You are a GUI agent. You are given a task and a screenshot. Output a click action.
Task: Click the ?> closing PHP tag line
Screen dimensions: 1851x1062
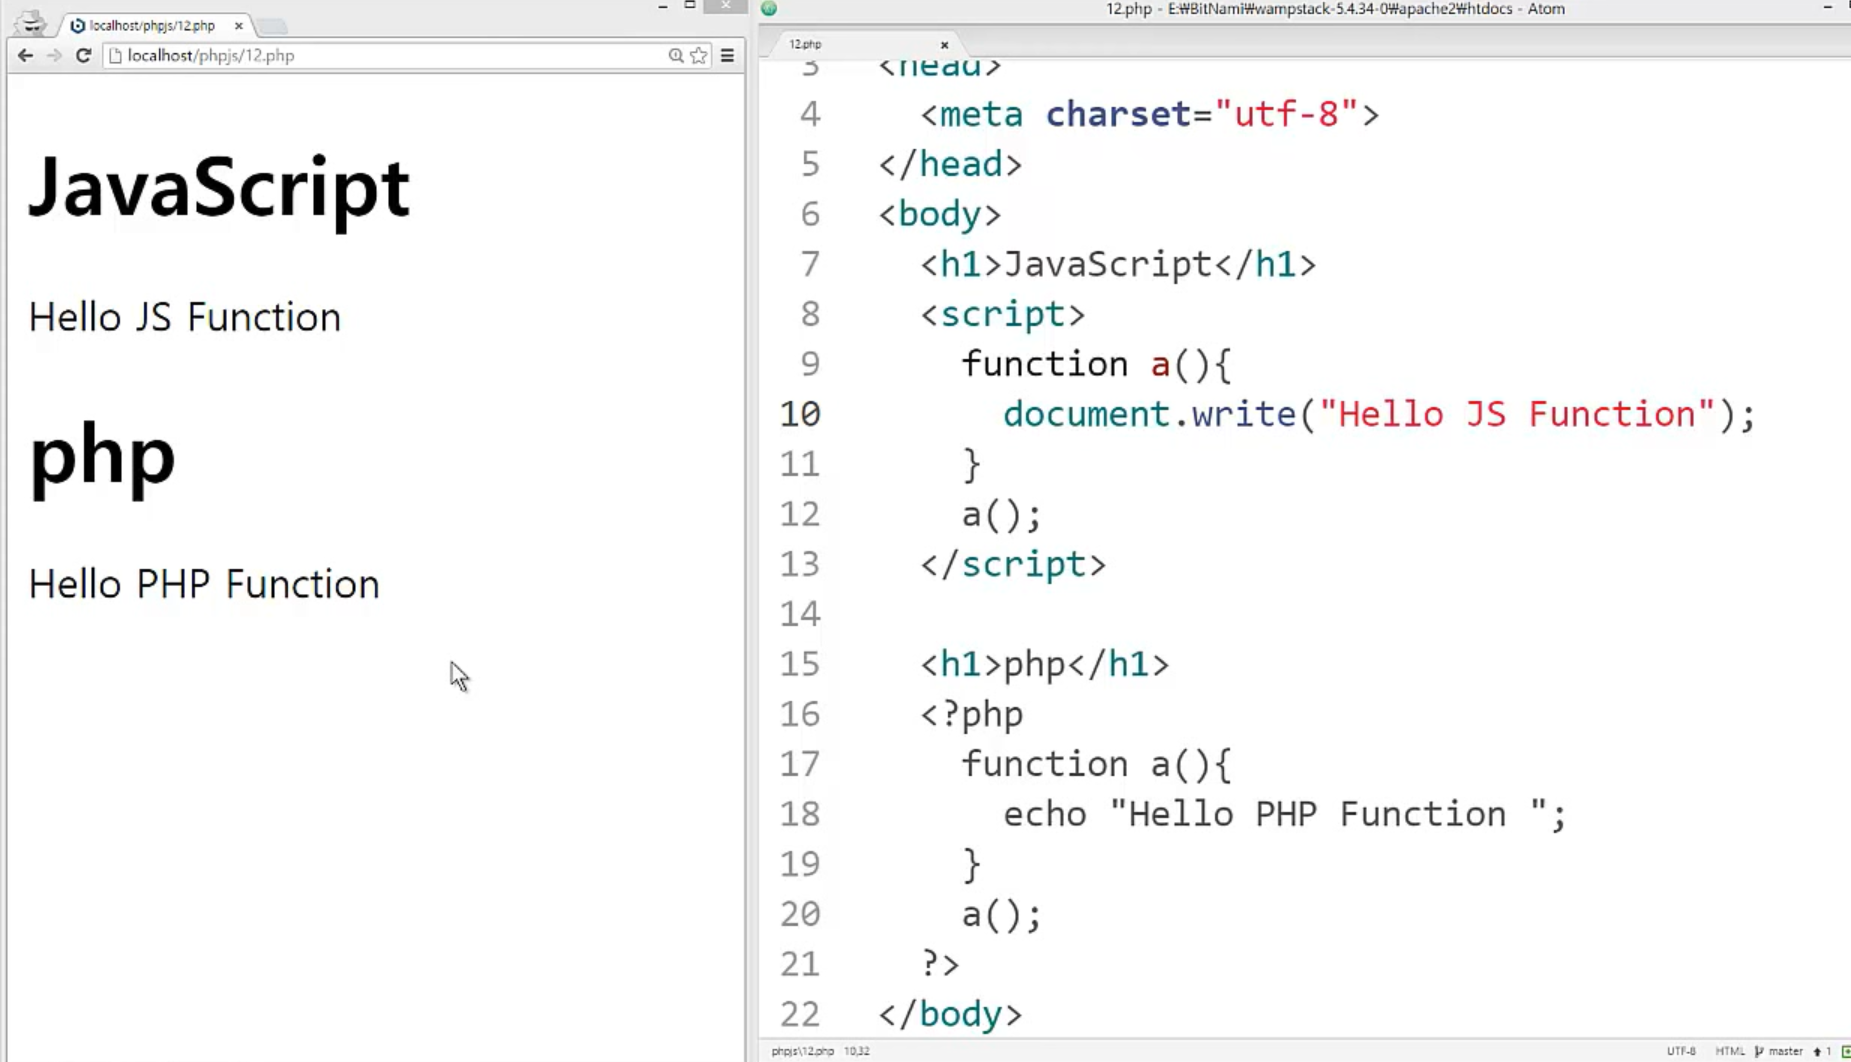coord(940,964)
